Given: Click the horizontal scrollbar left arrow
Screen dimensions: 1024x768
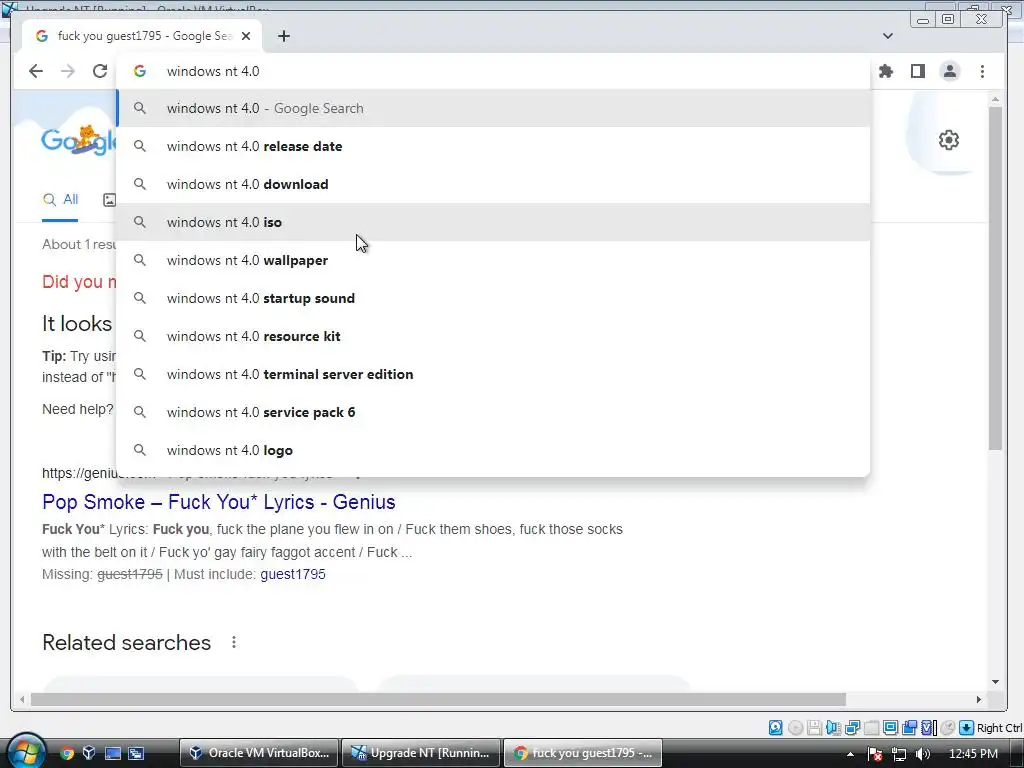Looking at the screenshot, I should (x=22, y=699).
